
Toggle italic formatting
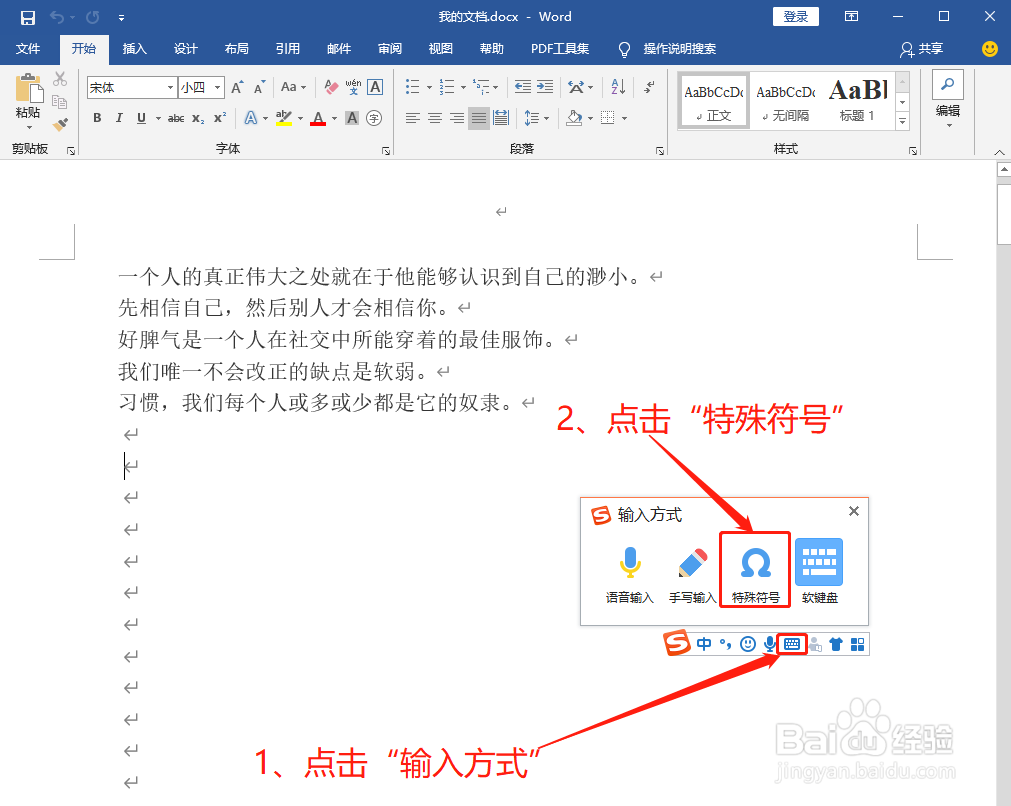tap(119, 118)
